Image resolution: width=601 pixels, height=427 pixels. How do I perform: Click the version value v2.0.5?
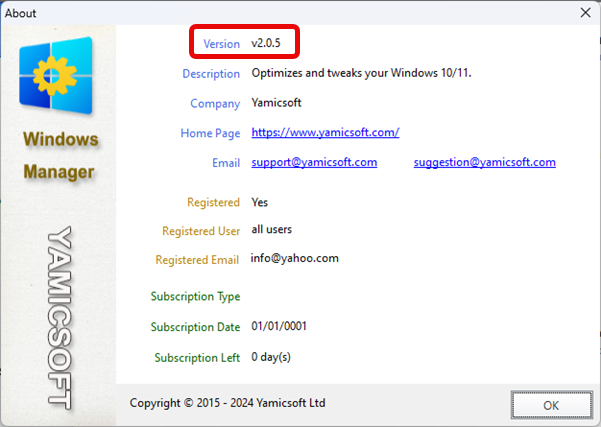(266, 43)
